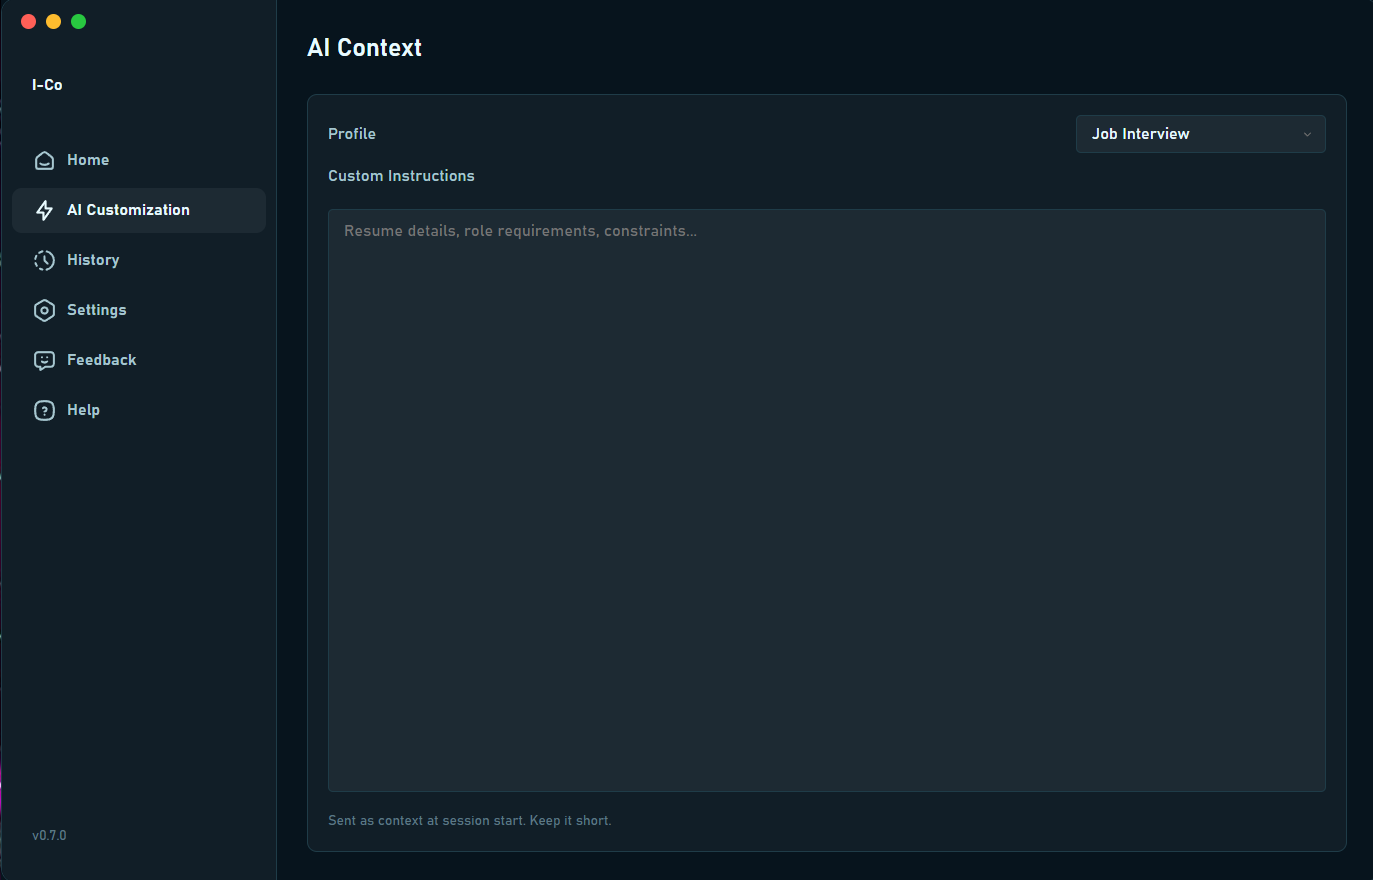Click the AI Customization lightning bolt icon
Screen dimensions: 1373x880
(44, 210)
